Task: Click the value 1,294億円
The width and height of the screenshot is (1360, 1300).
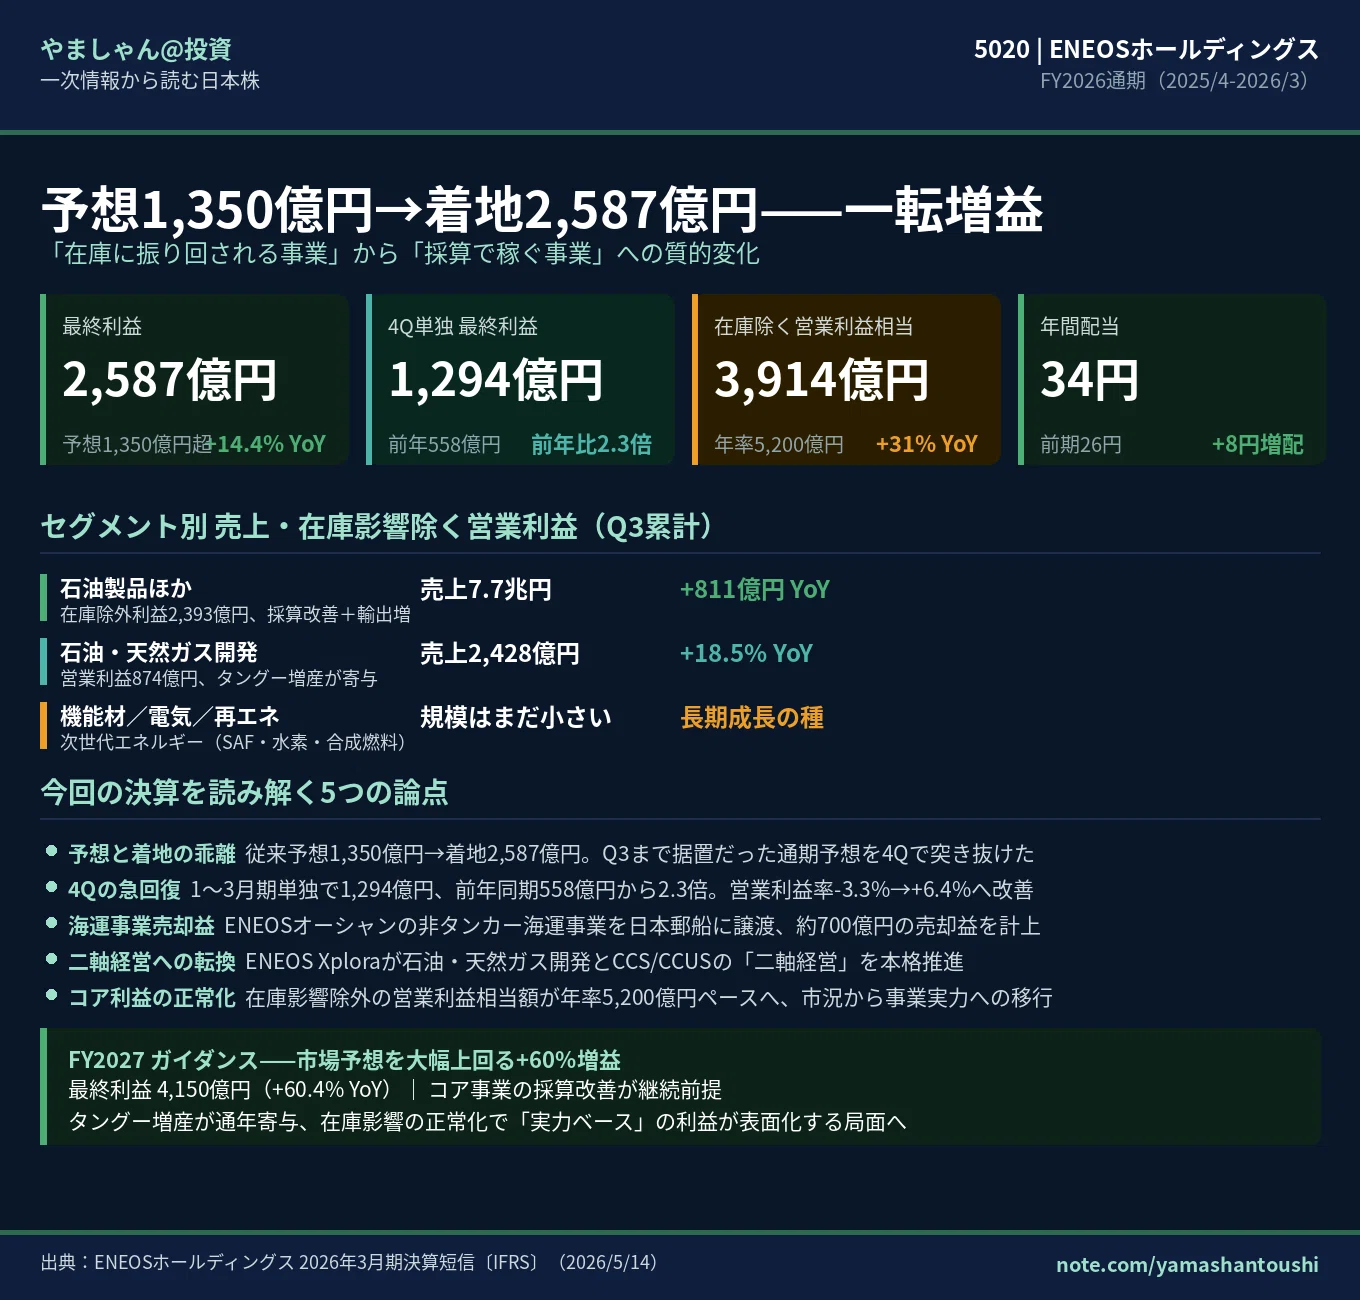Action: click(x=495, y=380)
